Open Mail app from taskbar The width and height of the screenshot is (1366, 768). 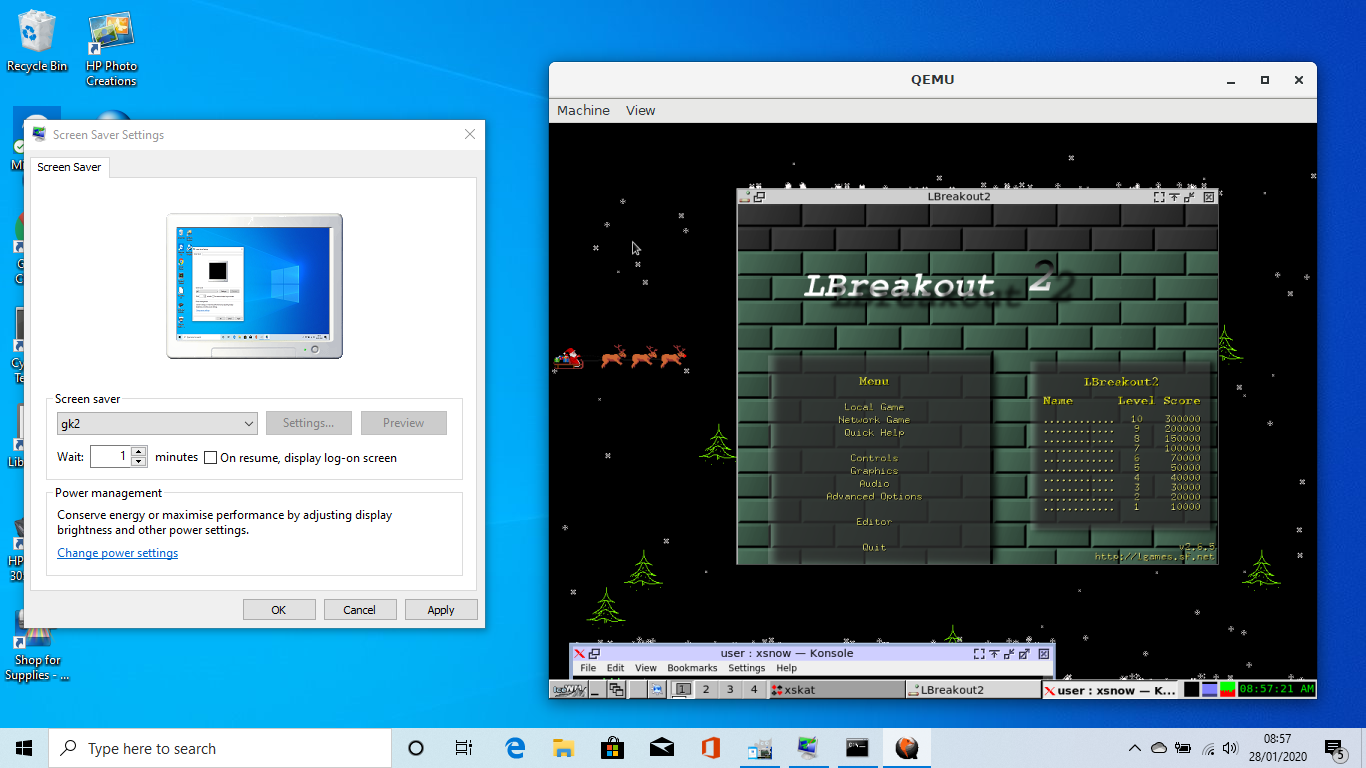coord(662,748)
